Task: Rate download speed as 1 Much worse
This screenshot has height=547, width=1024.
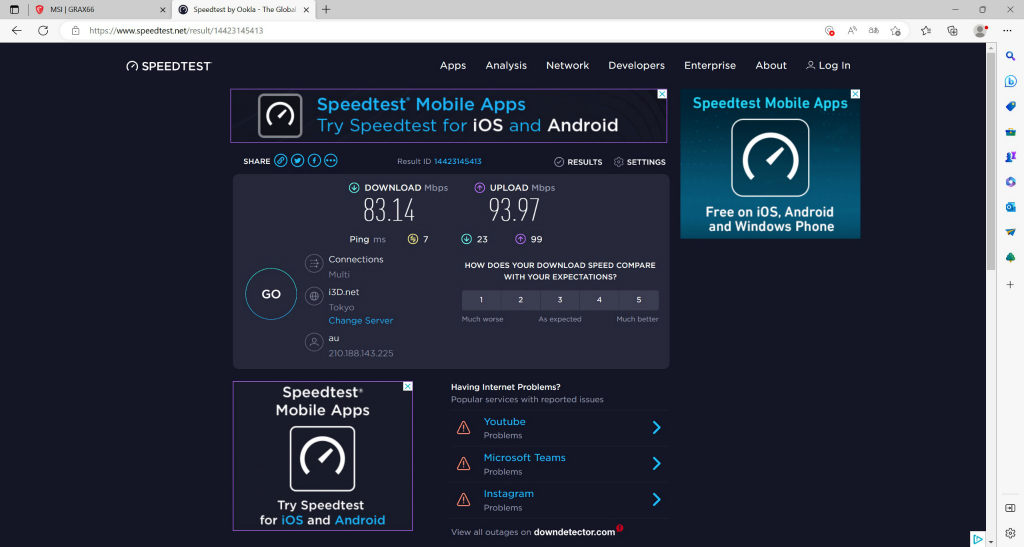Action: point(481,300)
